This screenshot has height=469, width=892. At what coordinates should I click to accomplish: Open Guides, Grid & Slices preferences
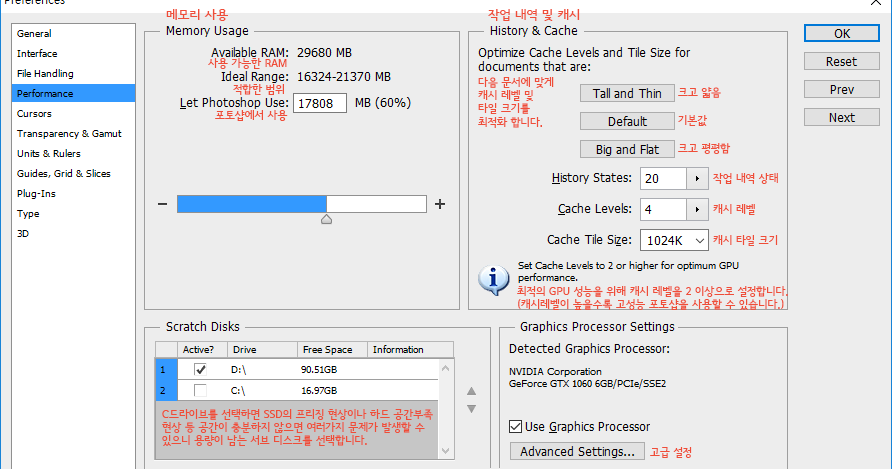73,174
